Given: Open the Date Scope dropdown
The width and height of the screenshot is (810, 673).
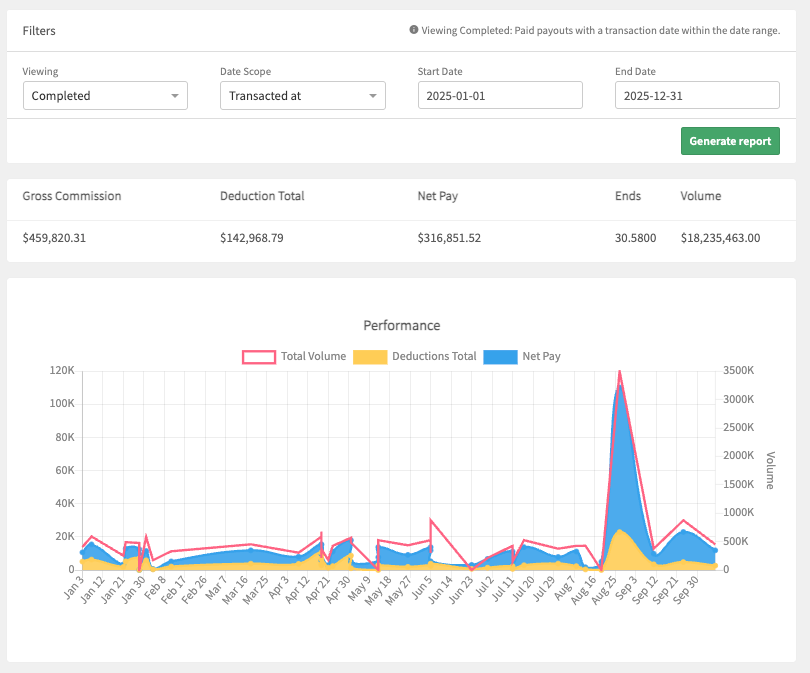Looking at the screenshot, I should coord(303,96).
